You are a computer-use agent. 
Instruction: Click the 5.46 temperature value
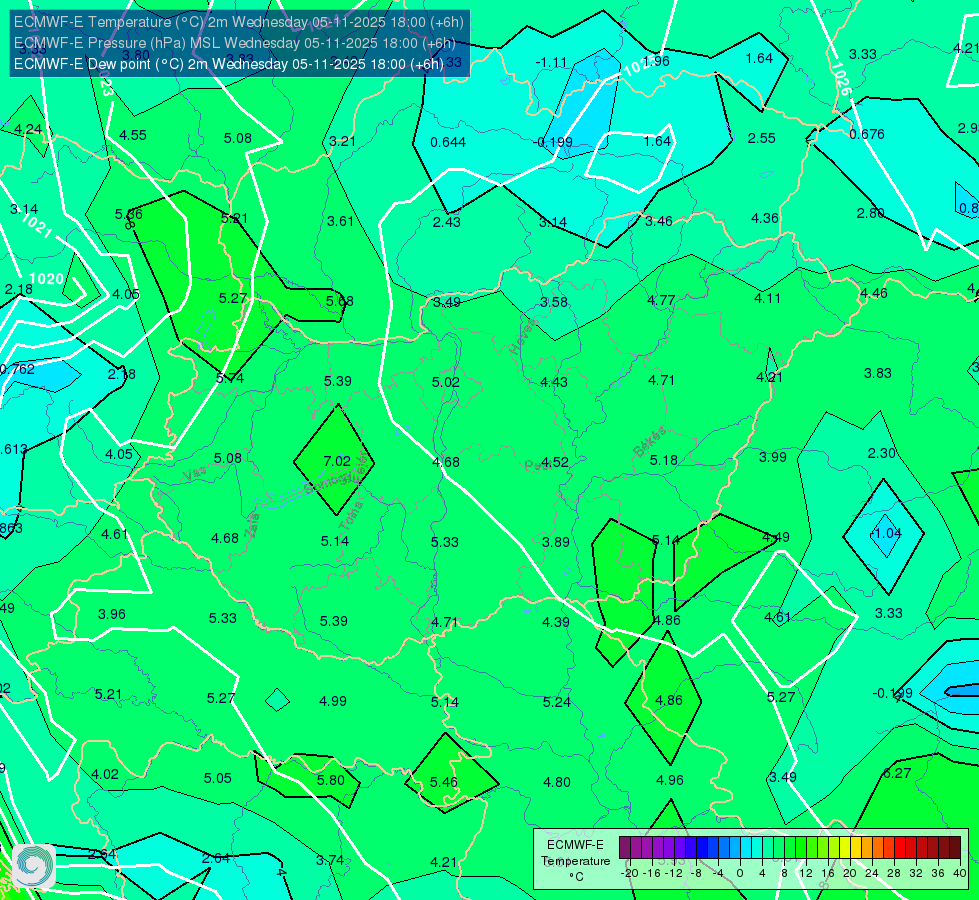pyautogui.click(x=444, y=782)
